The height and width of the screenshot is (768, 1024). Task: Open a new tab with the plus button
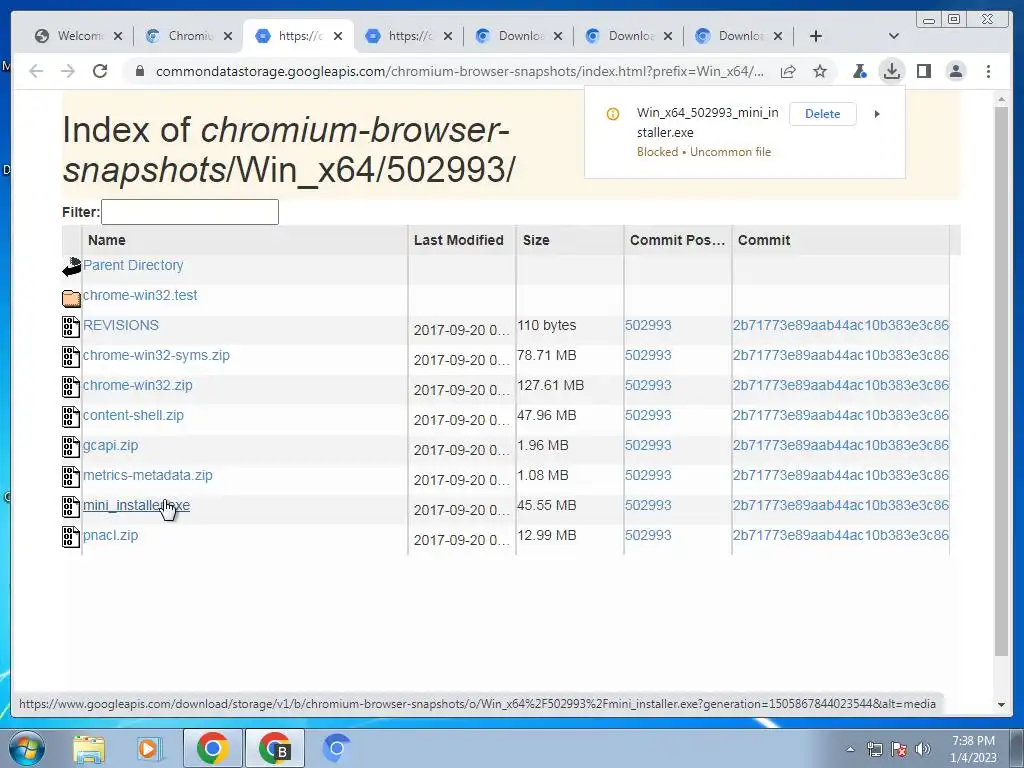pyautogui.click(x=816, y=36)
